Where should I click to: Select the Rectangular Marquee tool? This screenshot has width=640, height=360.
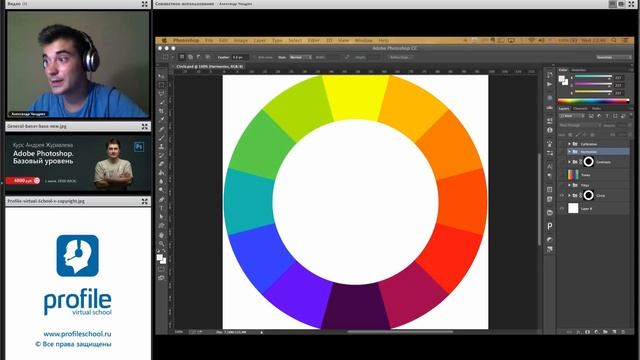[162, 85]
